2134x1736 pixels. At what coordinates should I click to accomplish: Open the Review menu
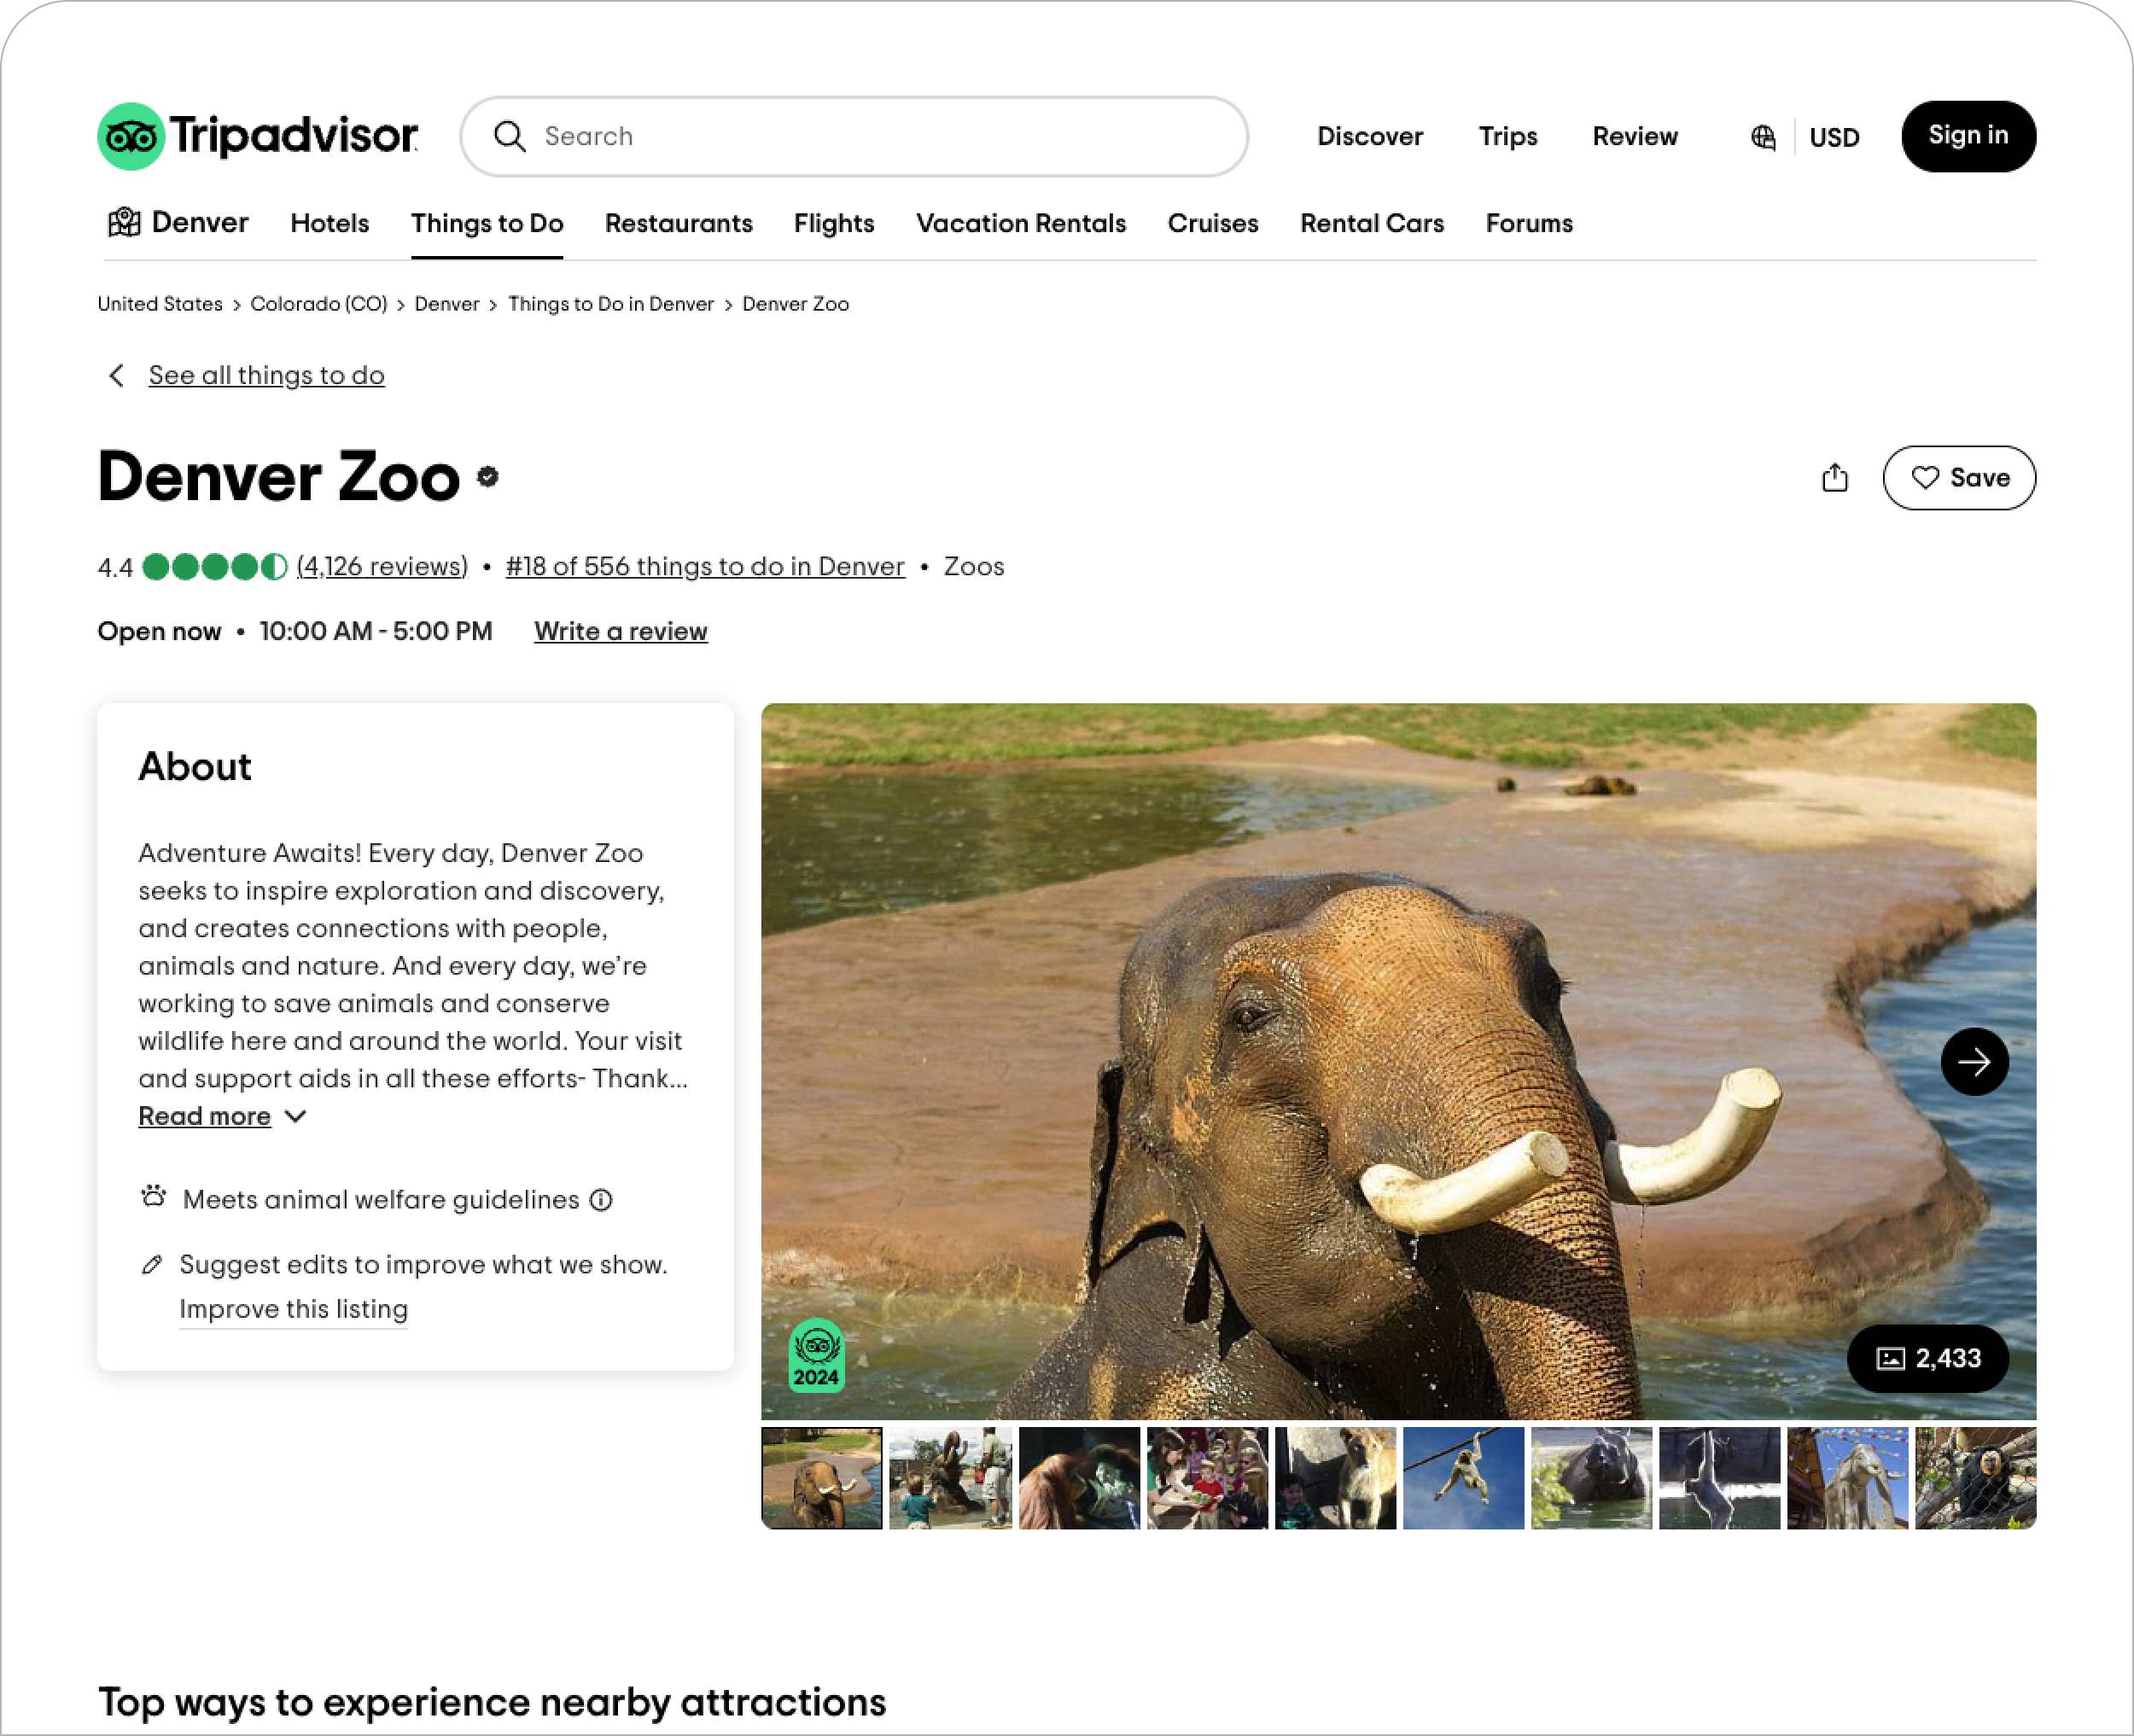coord(1635,136)
